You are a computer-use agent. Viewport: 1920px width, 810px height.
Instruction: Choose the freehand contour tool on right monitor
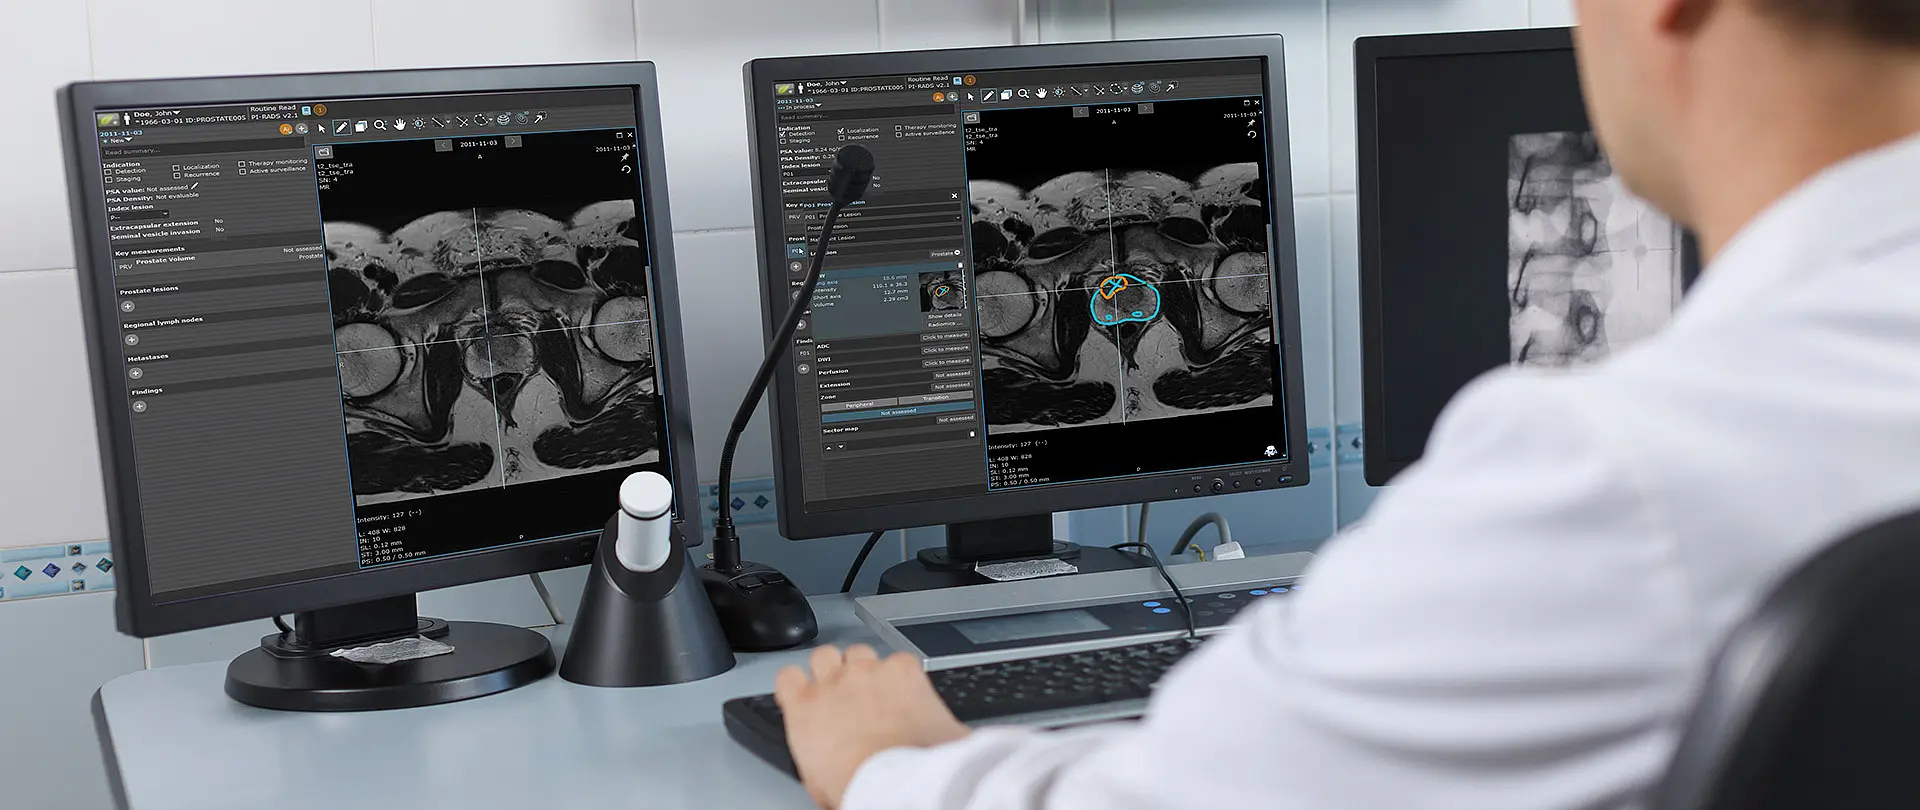pyautogui.click(x=1118, y=89)
